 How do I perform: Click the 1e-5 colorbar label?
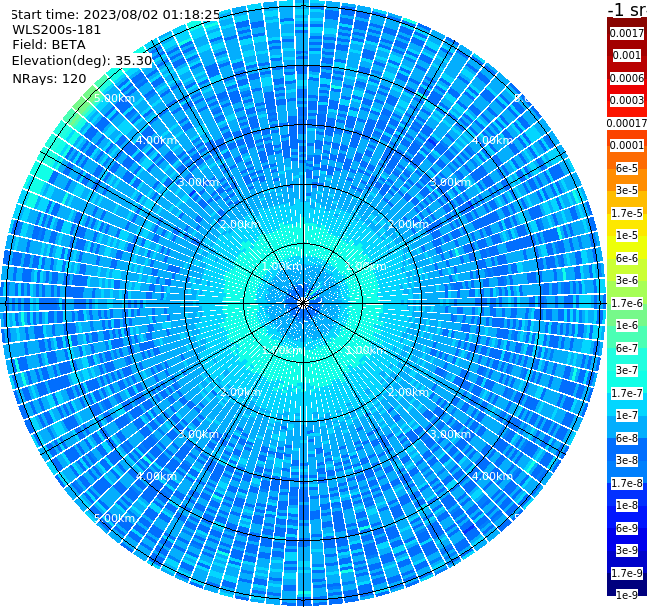[x=627, y=235]
